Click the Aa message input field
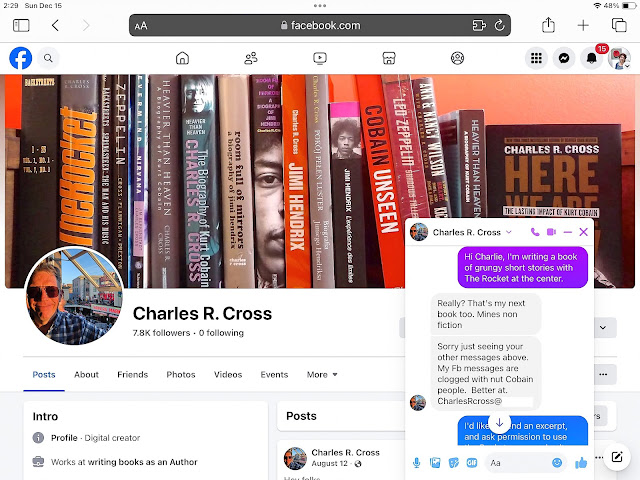640x480 pixels. click(x=518, y=462)
